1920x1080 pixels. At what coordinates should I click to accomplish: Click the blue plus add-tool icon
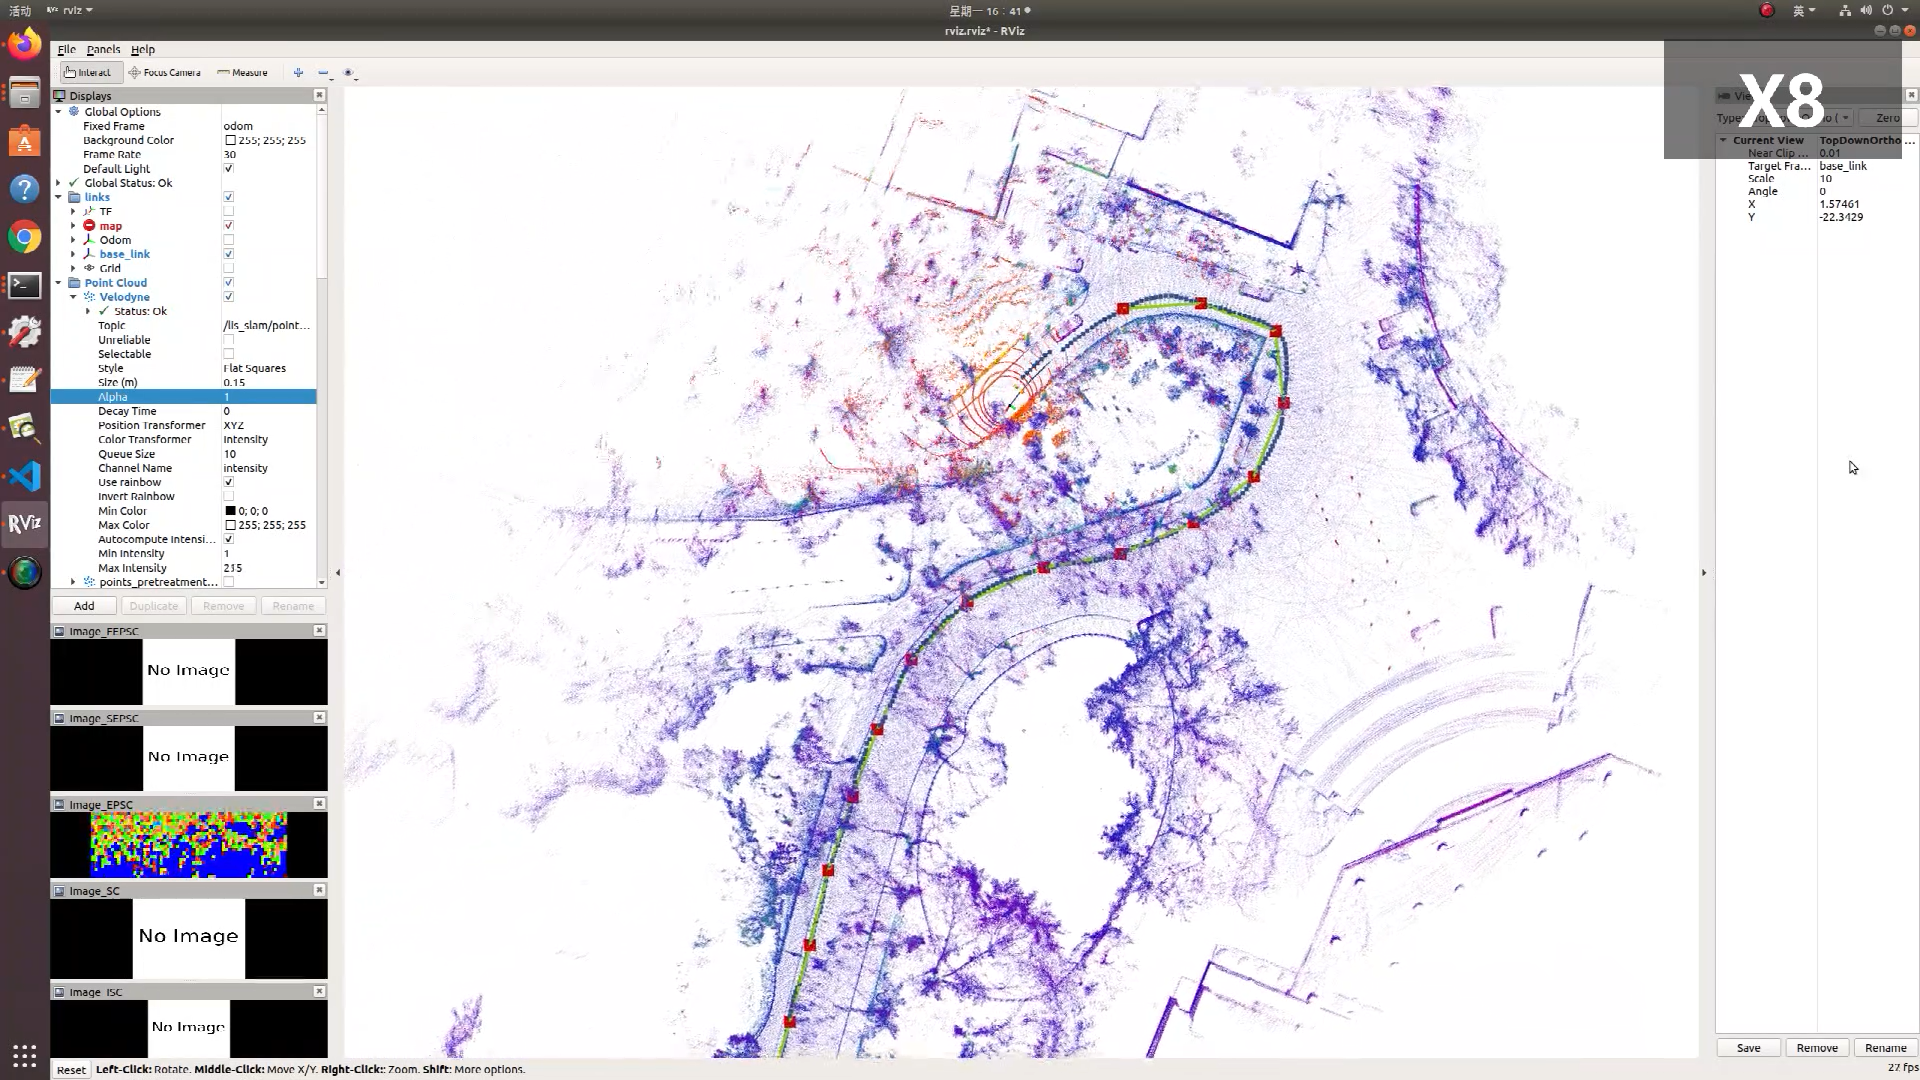pos(298,72)
